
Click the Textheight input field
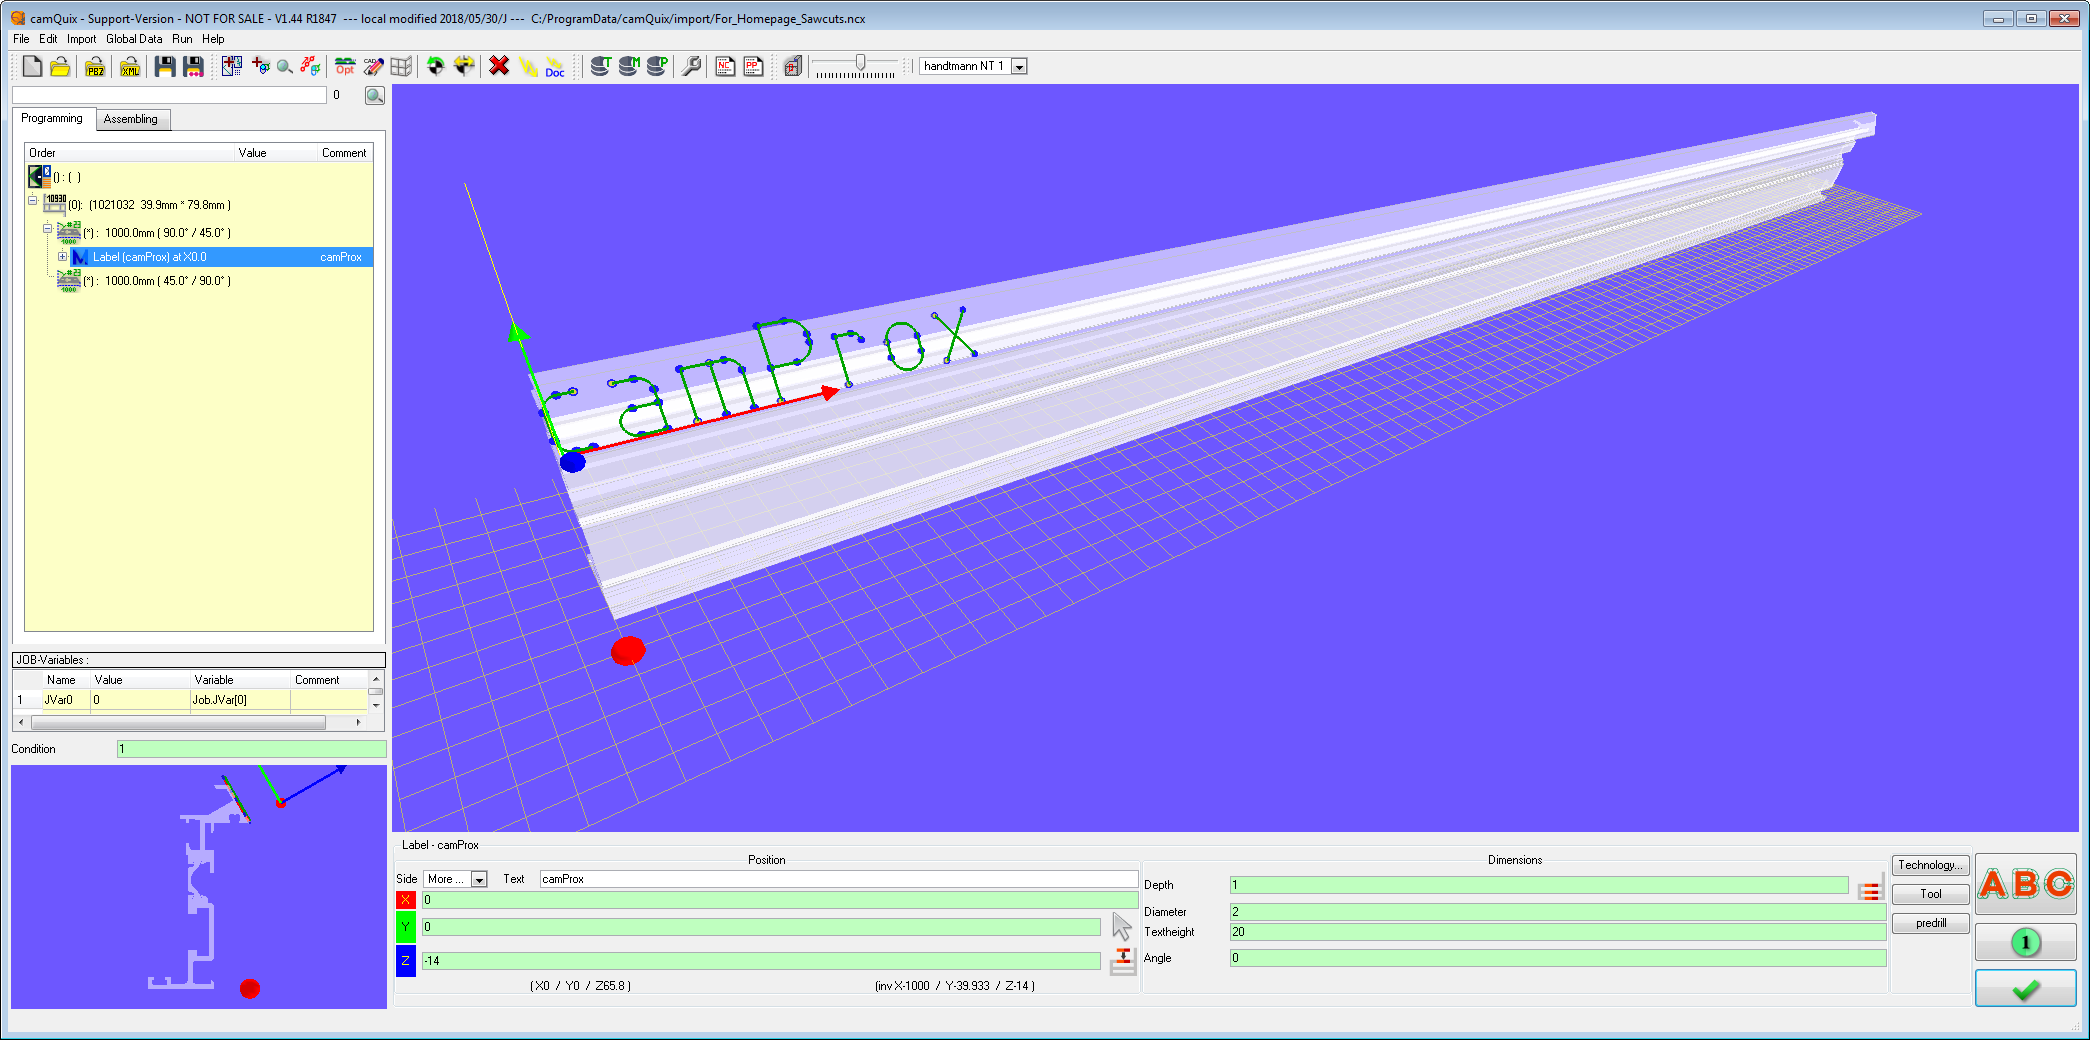1558,932
